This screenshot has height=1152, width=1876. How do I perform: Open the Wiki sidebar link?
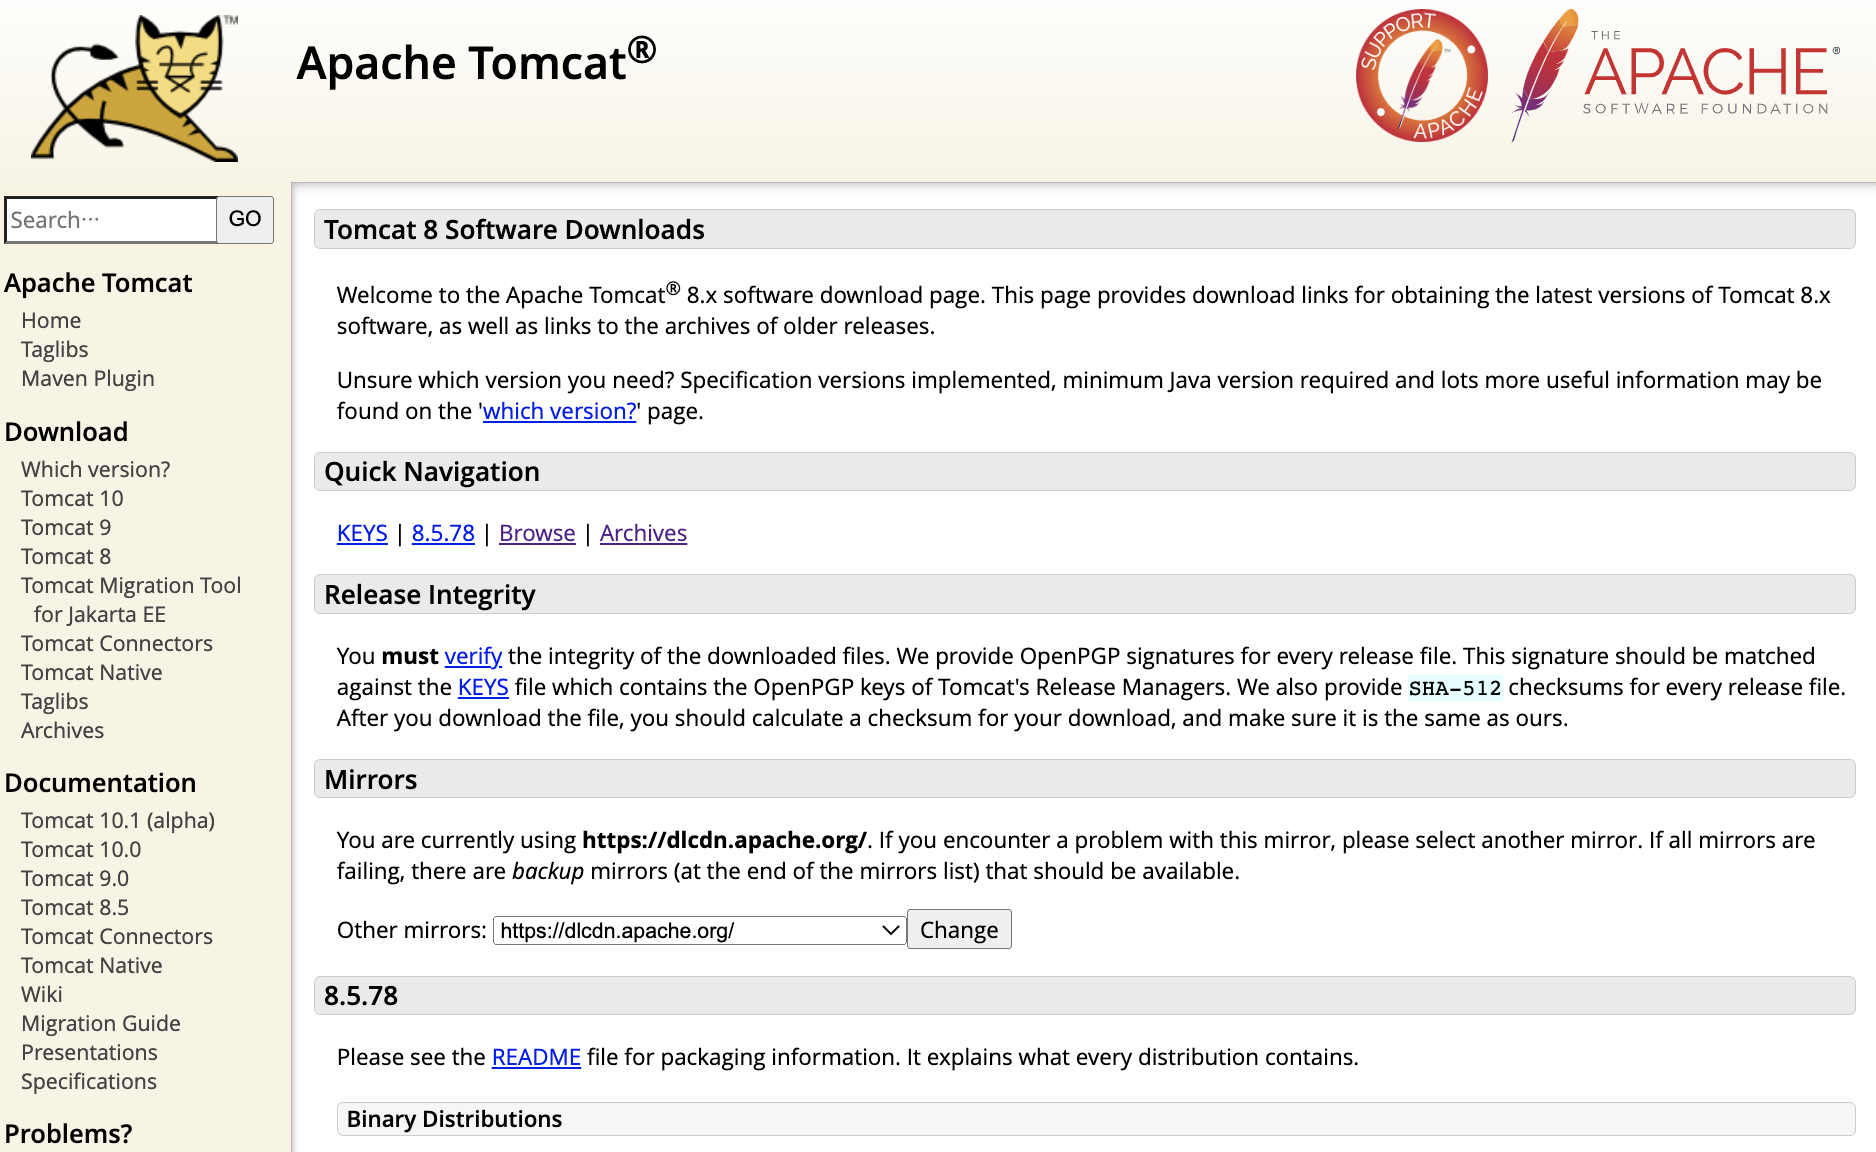tap(42, 994)
